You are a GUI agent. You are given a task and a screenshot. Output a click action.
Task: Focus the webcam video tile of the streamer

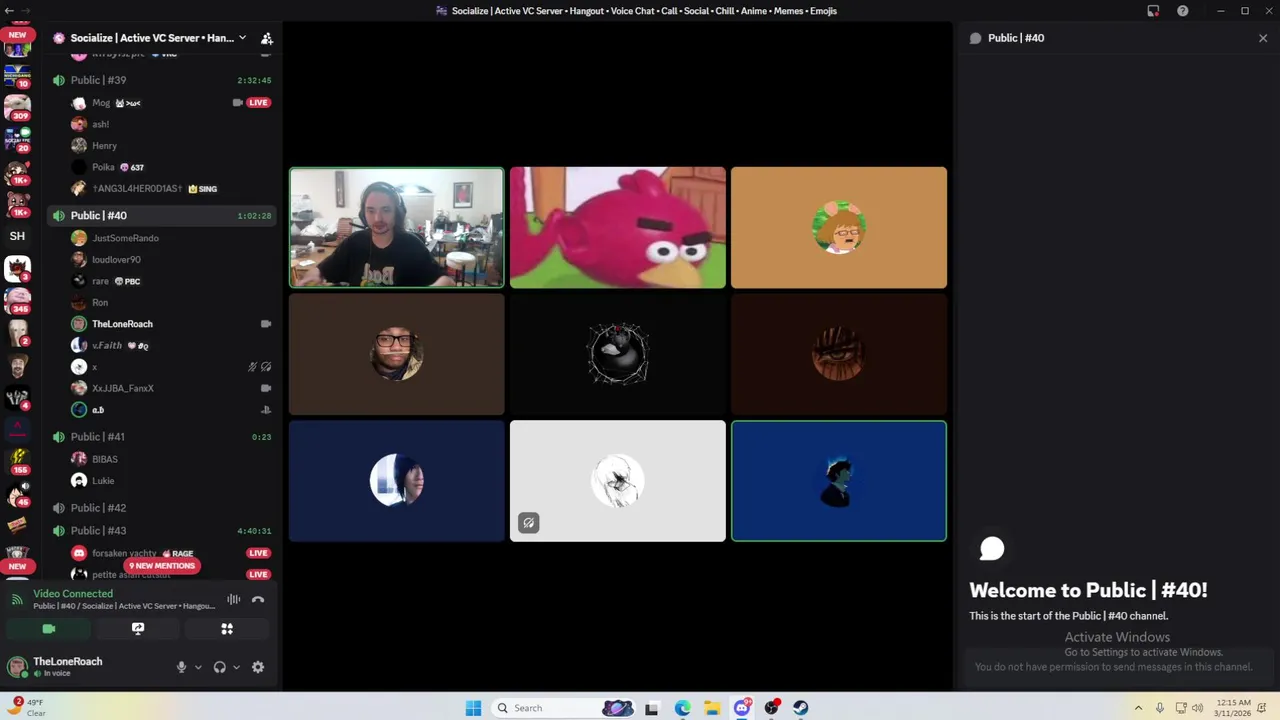[x=397, y=228]
